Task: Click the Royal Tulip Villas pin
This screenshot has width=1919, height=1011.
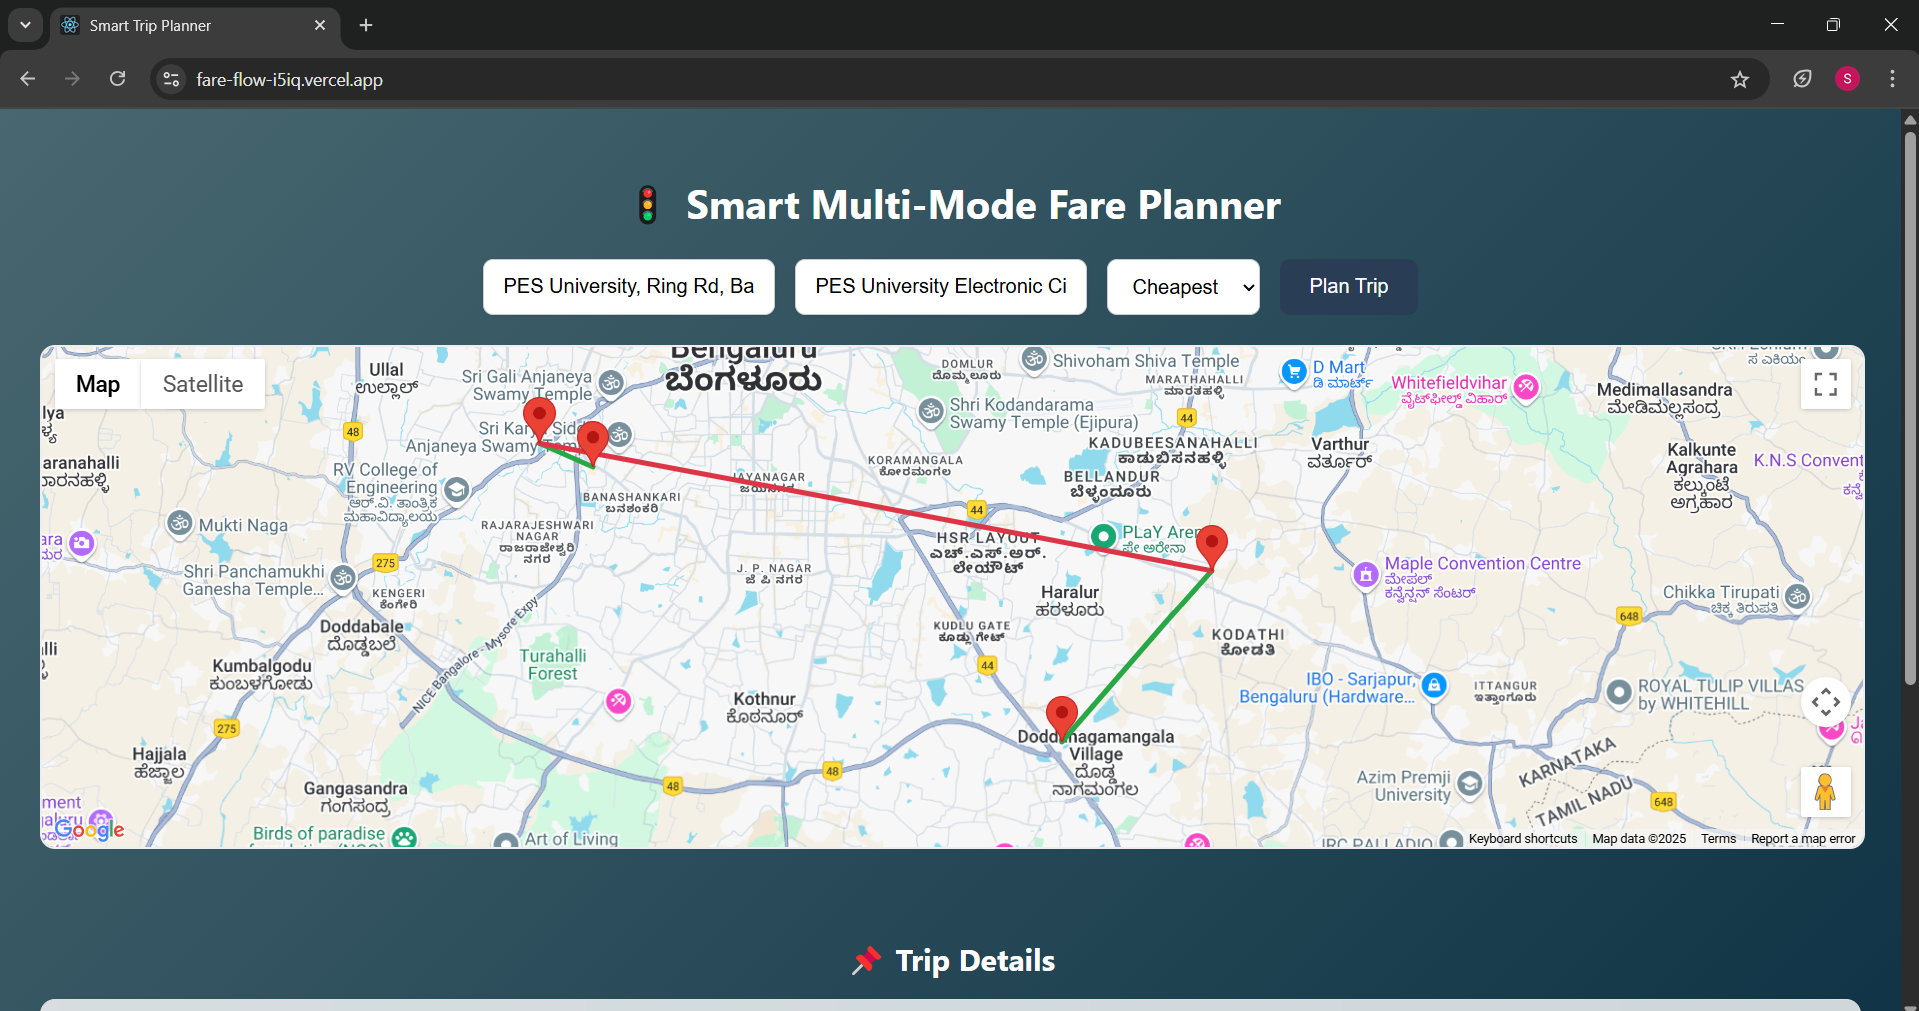Action: point(1619,693)
